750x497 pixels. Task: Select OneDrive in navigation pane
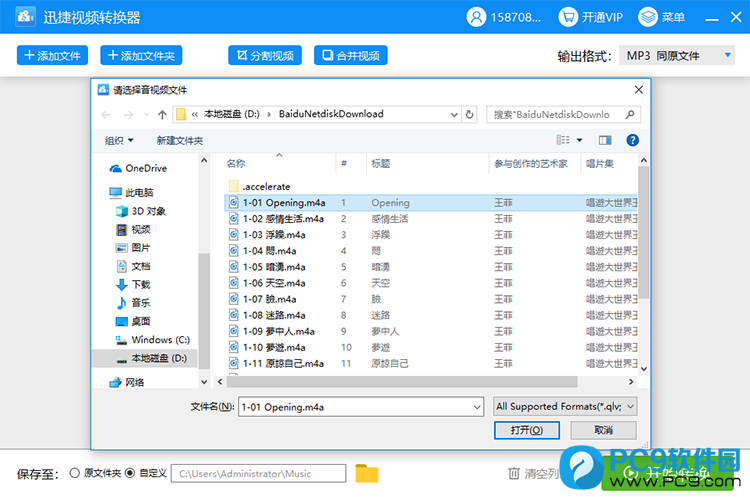click(139, 168)
